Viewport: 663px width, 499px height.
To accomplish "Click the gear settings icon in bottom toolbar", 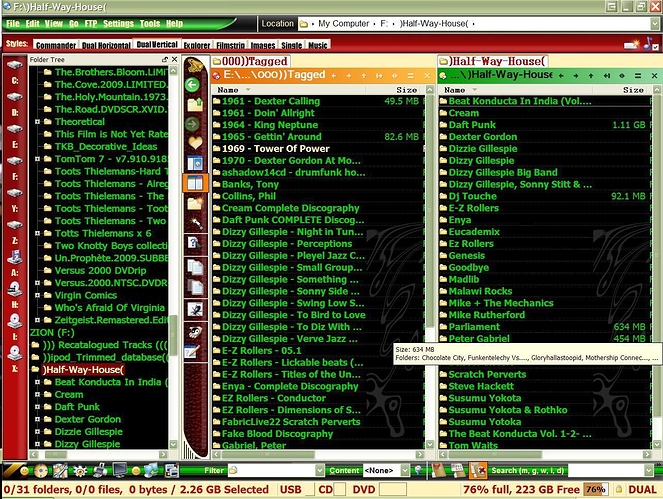I will (80, 470).
